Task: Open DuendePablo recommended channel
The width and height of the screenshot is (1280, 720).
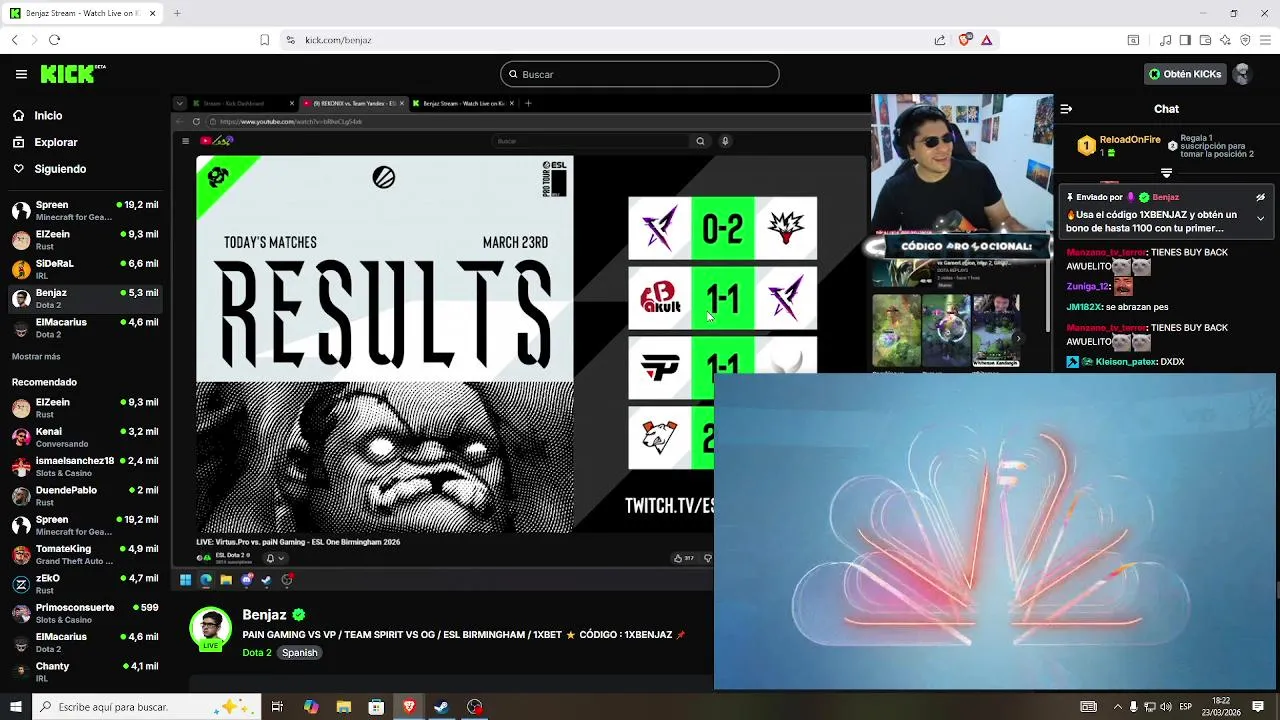Action: point(85,496)
